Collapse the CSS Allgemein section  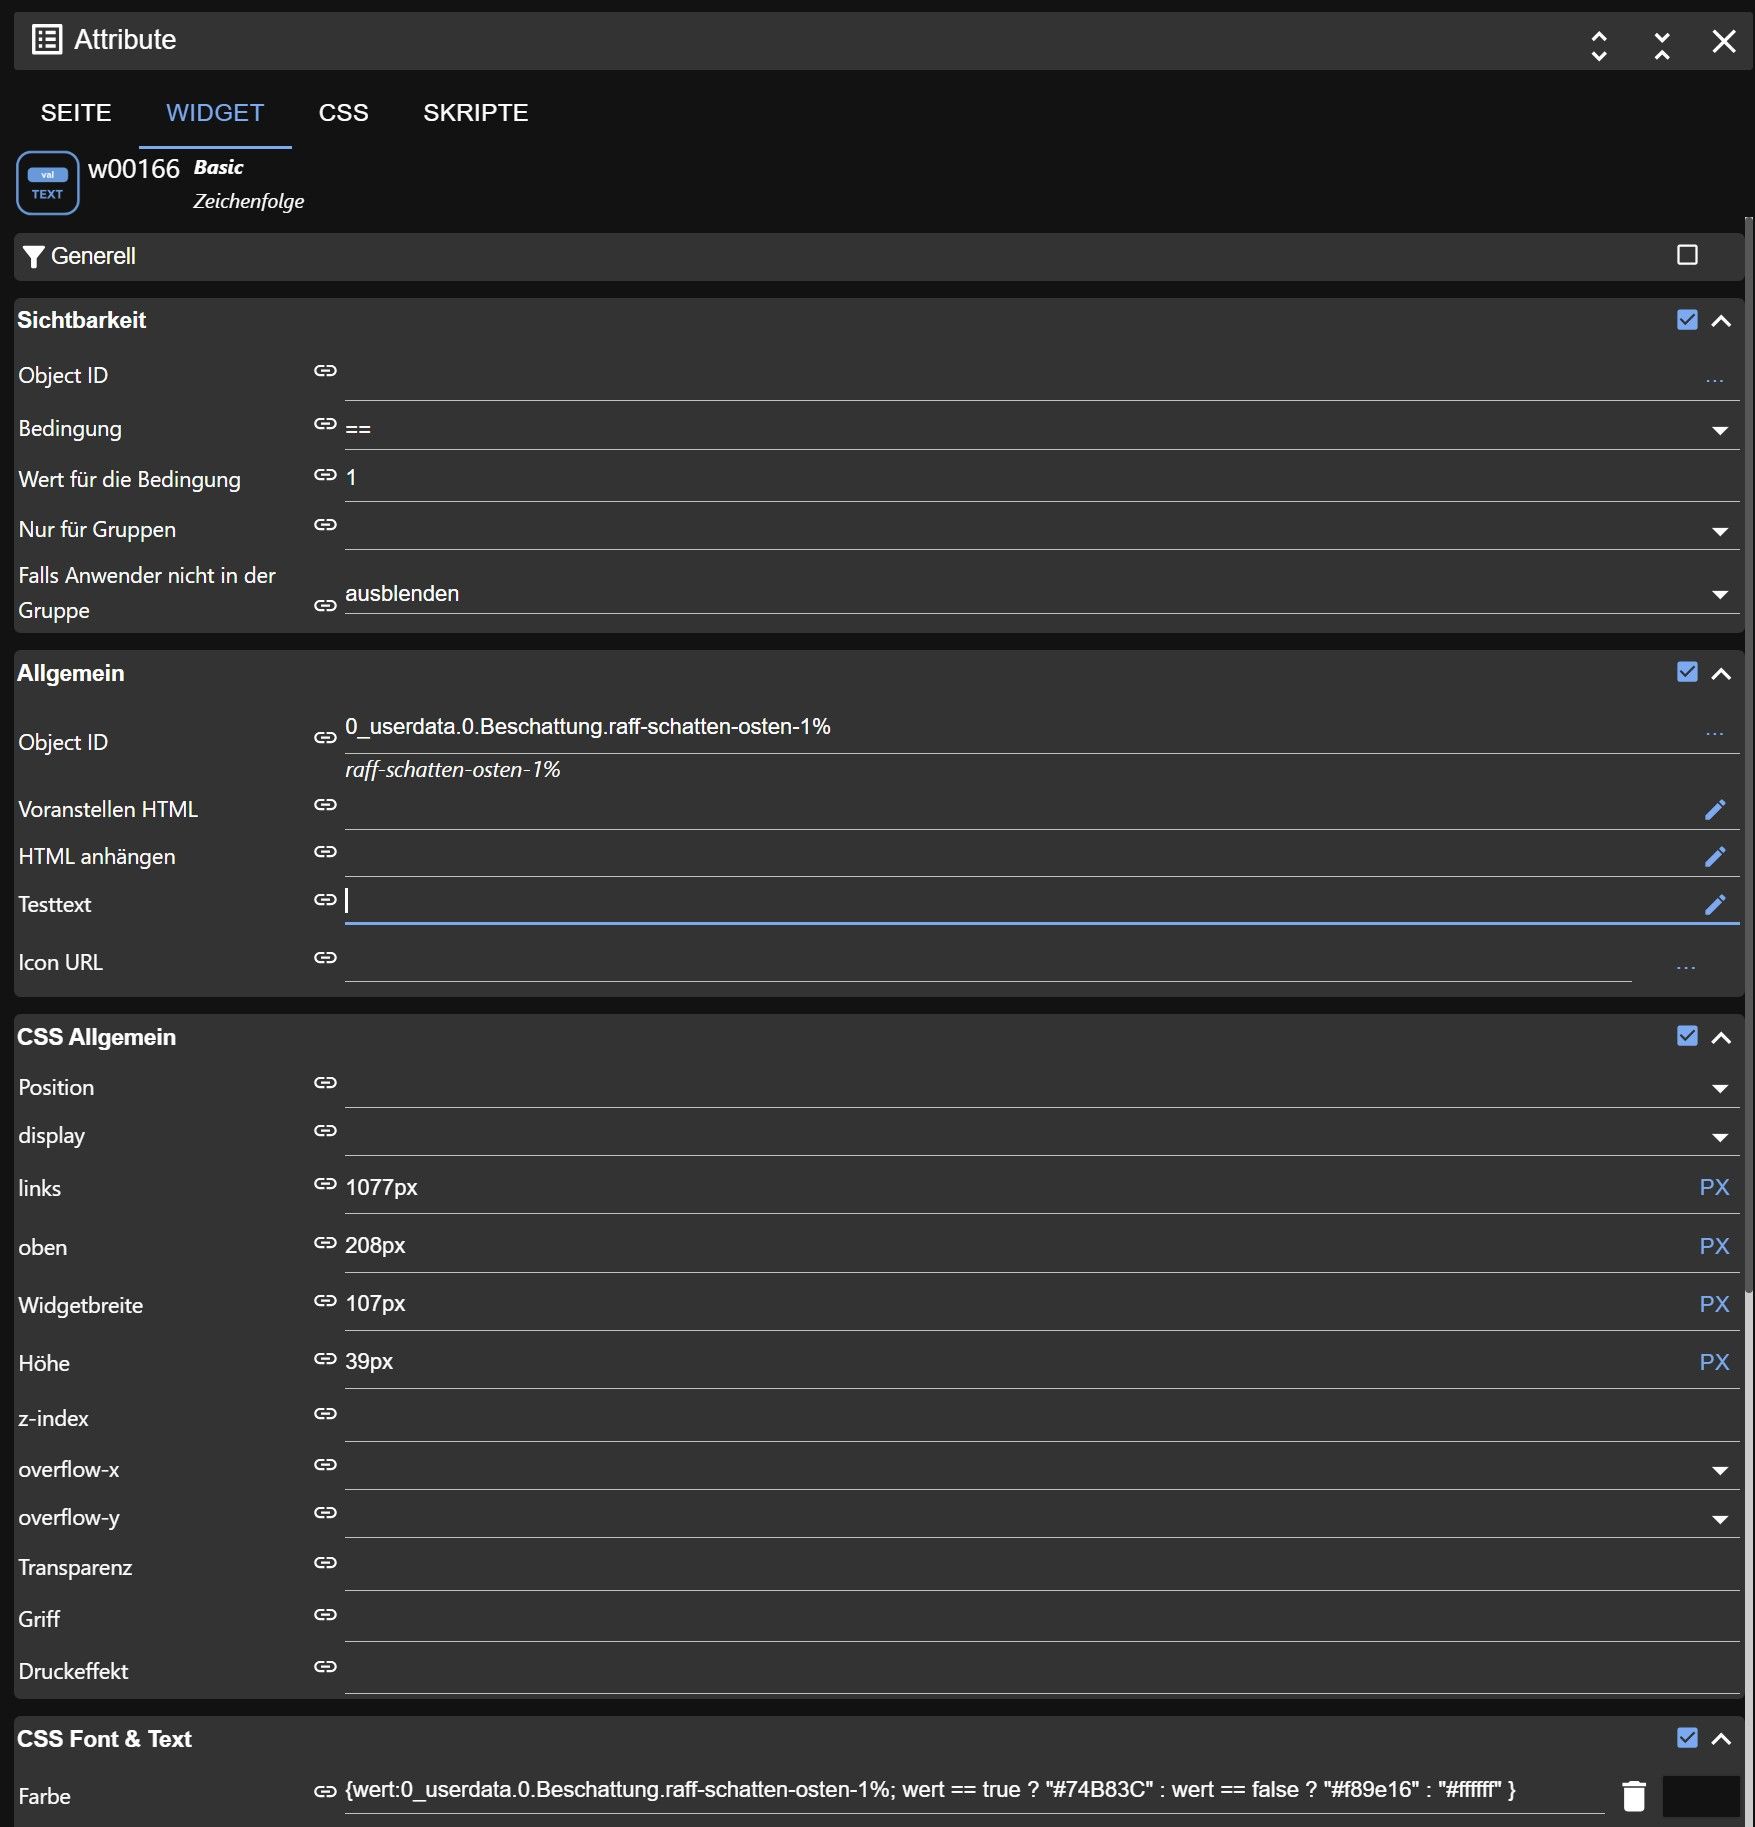click(x=1721, y=1038)
